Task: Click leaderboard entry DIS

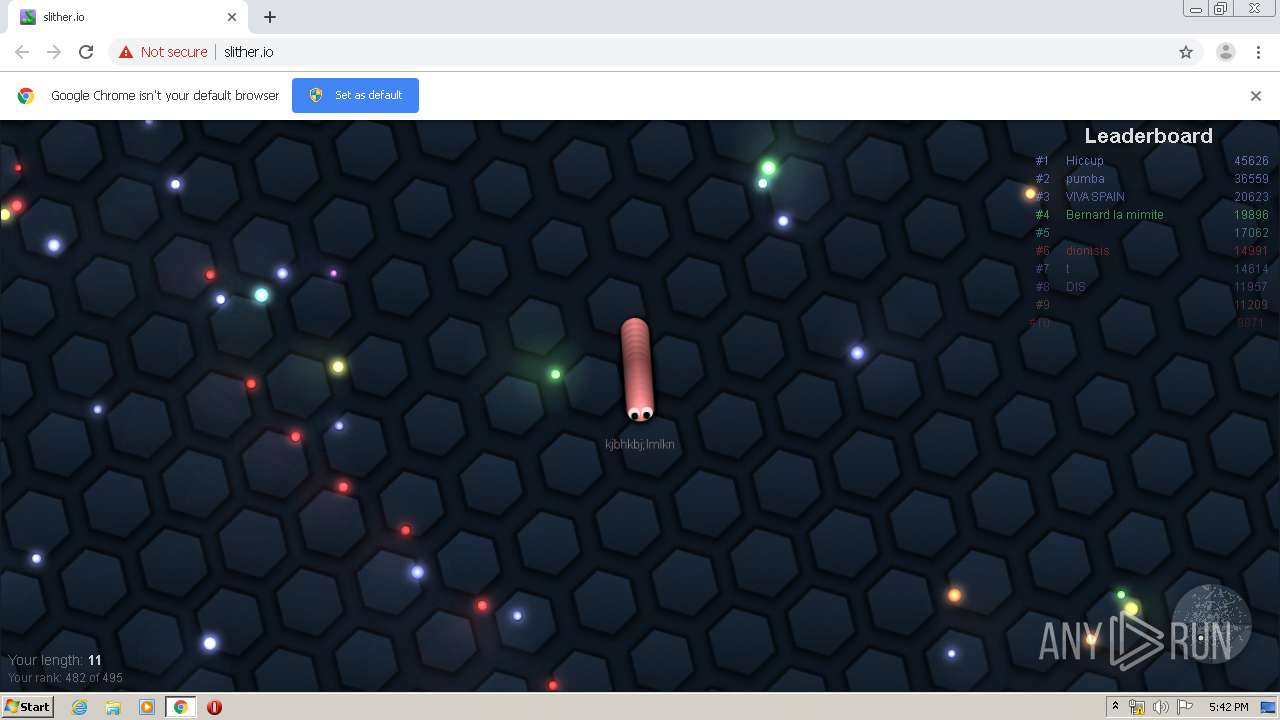Action: tap(1076, 287)
